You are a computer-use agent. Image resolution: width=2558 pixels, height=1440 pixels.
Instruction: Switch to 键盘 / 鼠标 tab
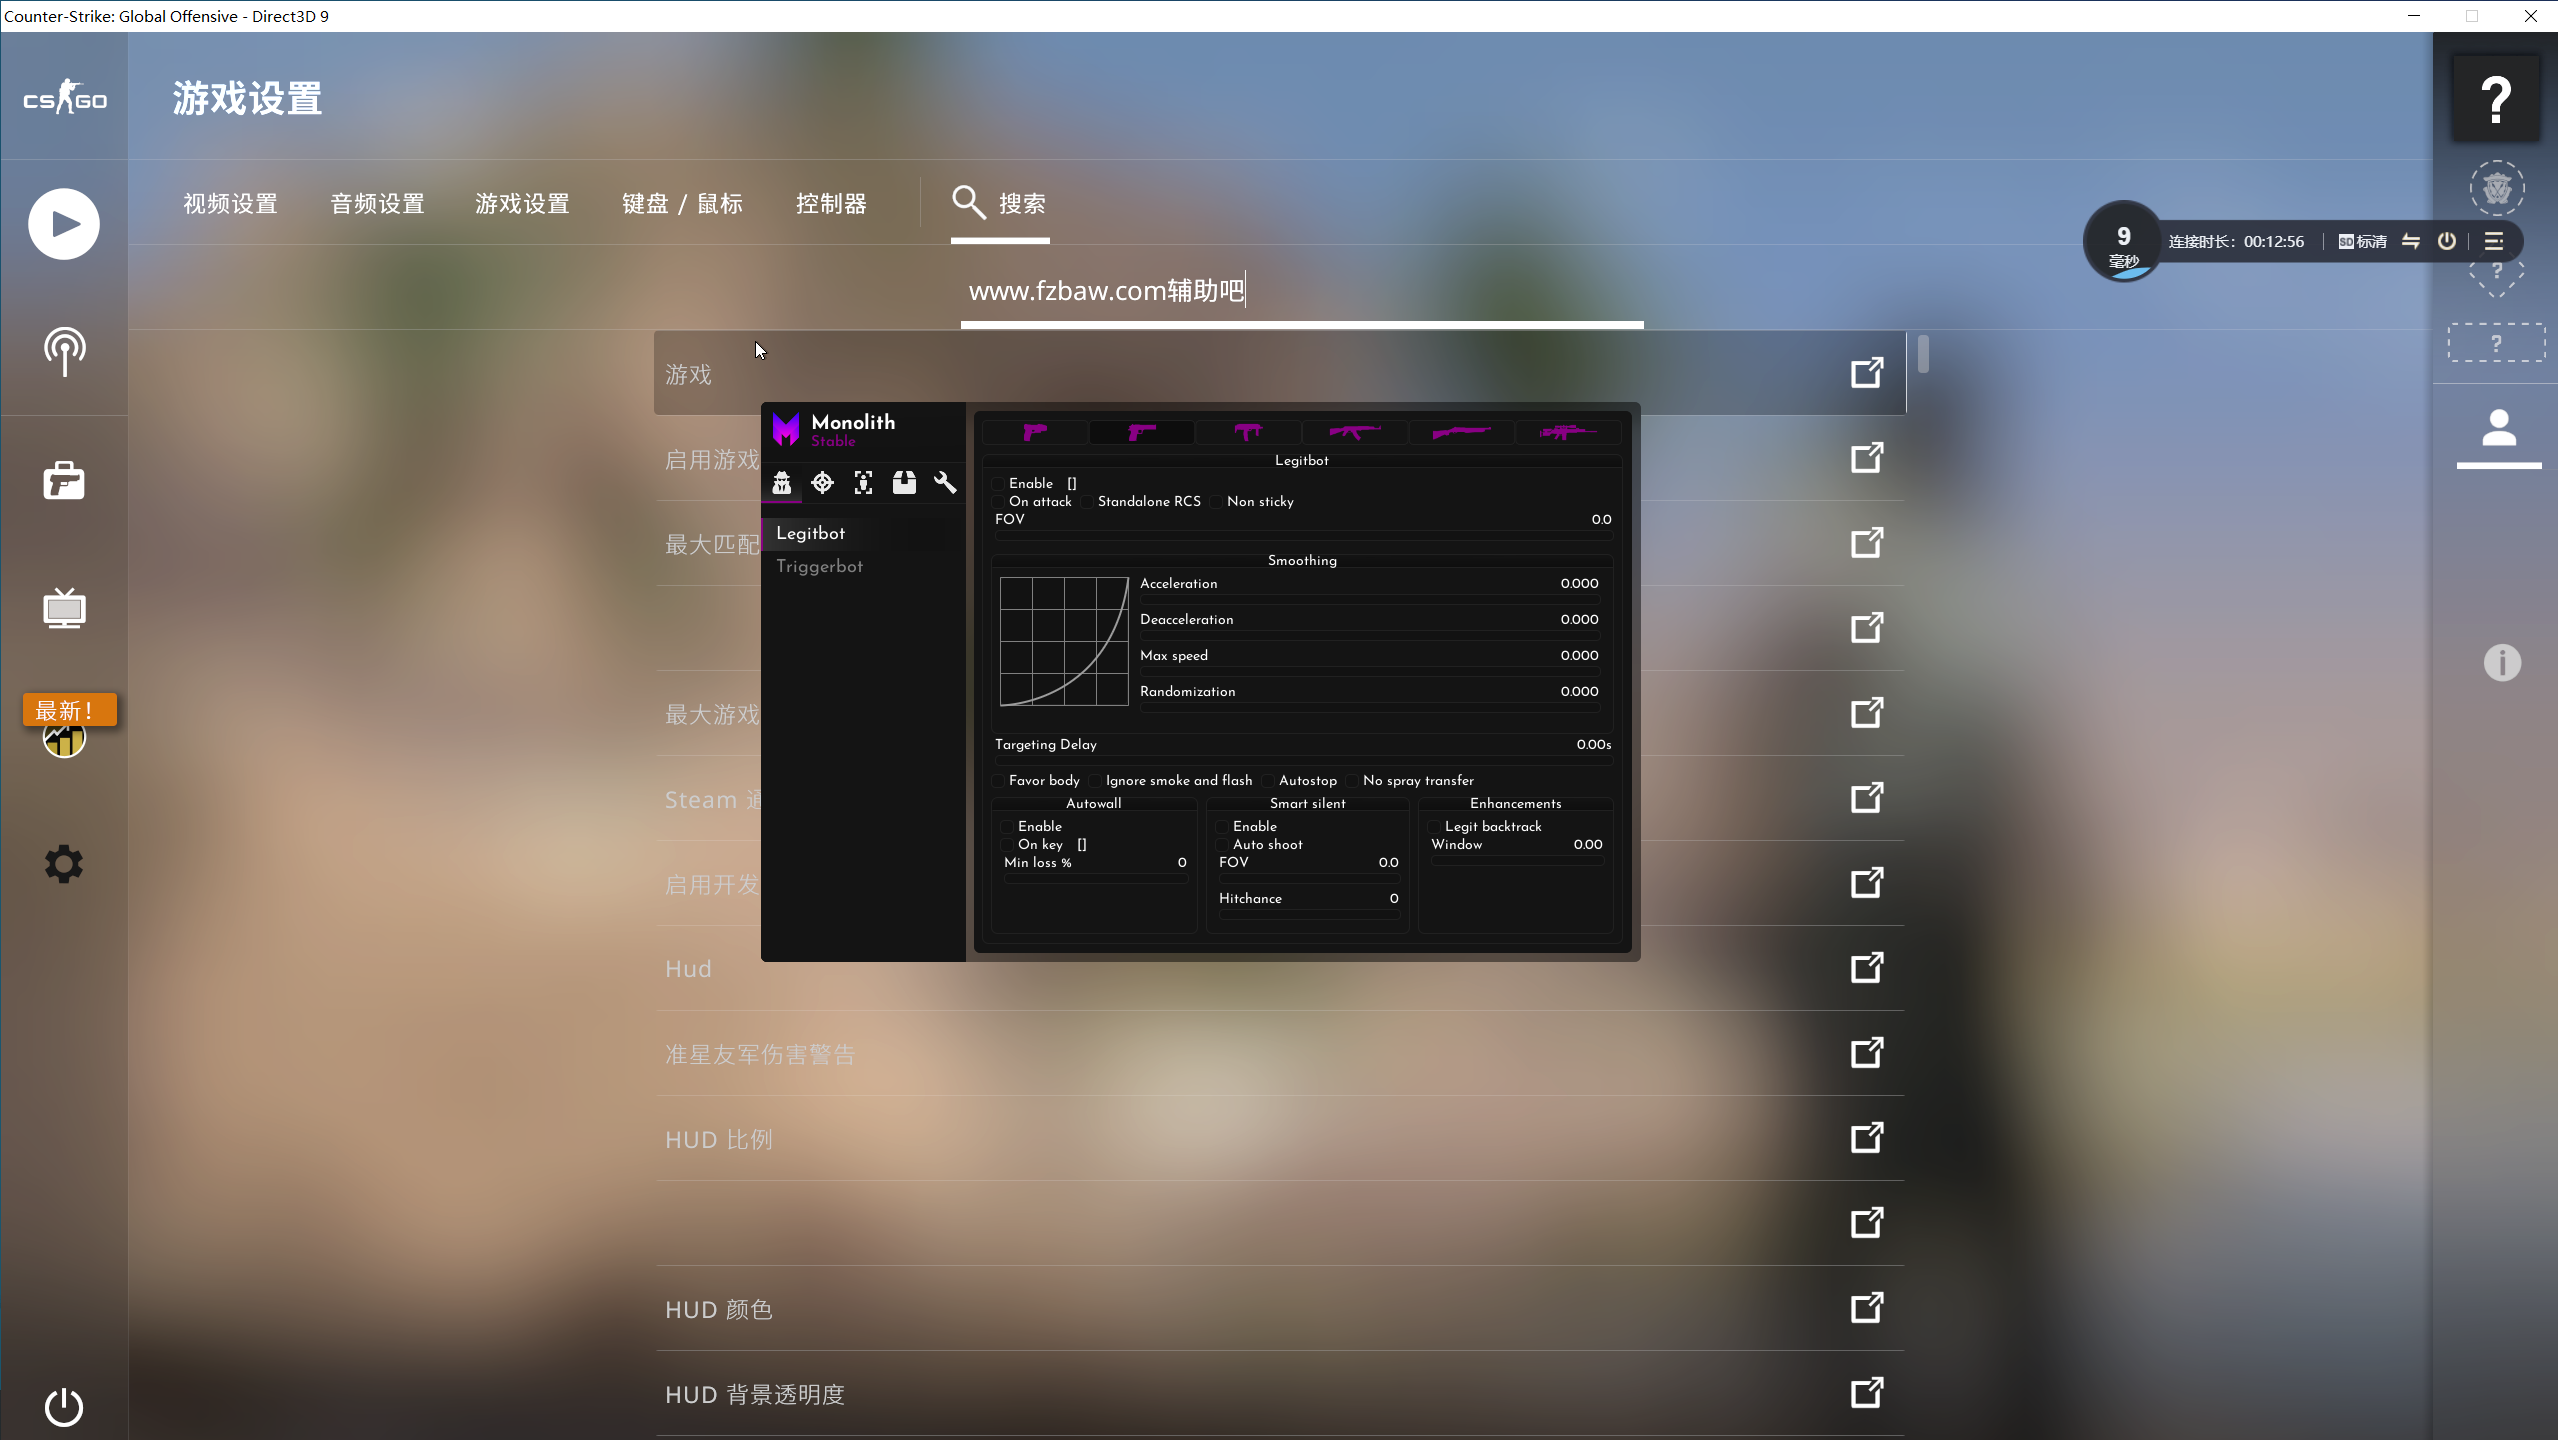[682, 204]
